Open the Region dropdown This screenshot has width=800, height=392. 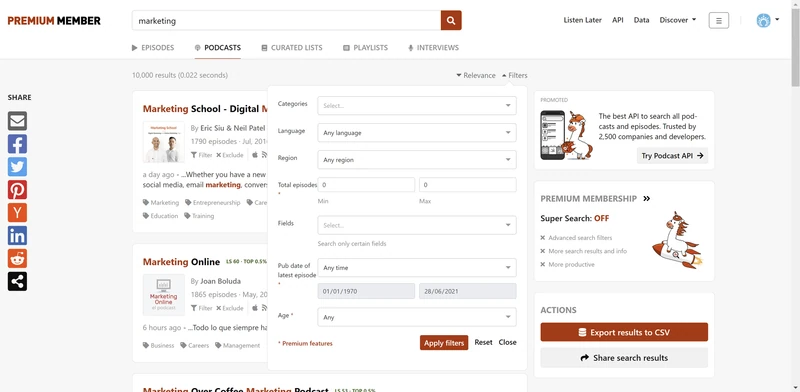point(417,160)
